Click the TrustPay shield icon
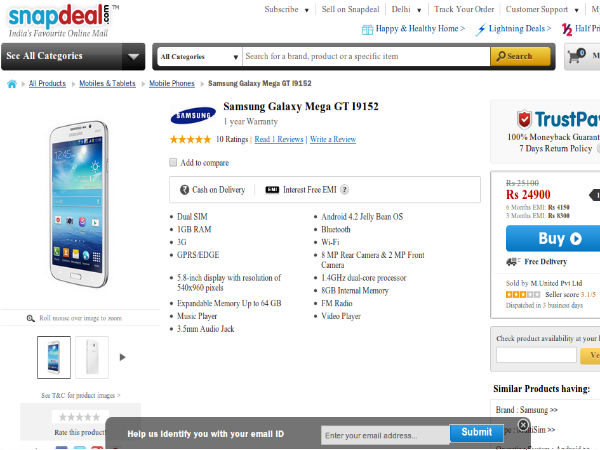 [524, 120]
